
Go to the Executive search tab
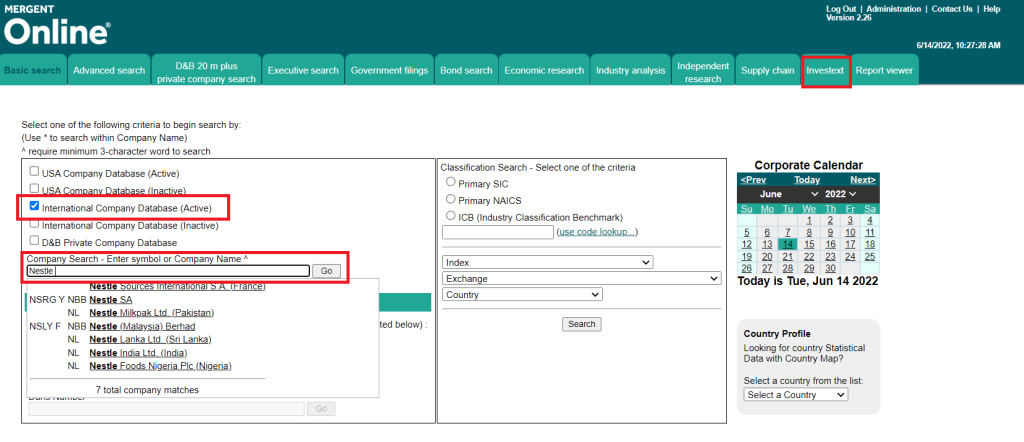coord(303,70)
